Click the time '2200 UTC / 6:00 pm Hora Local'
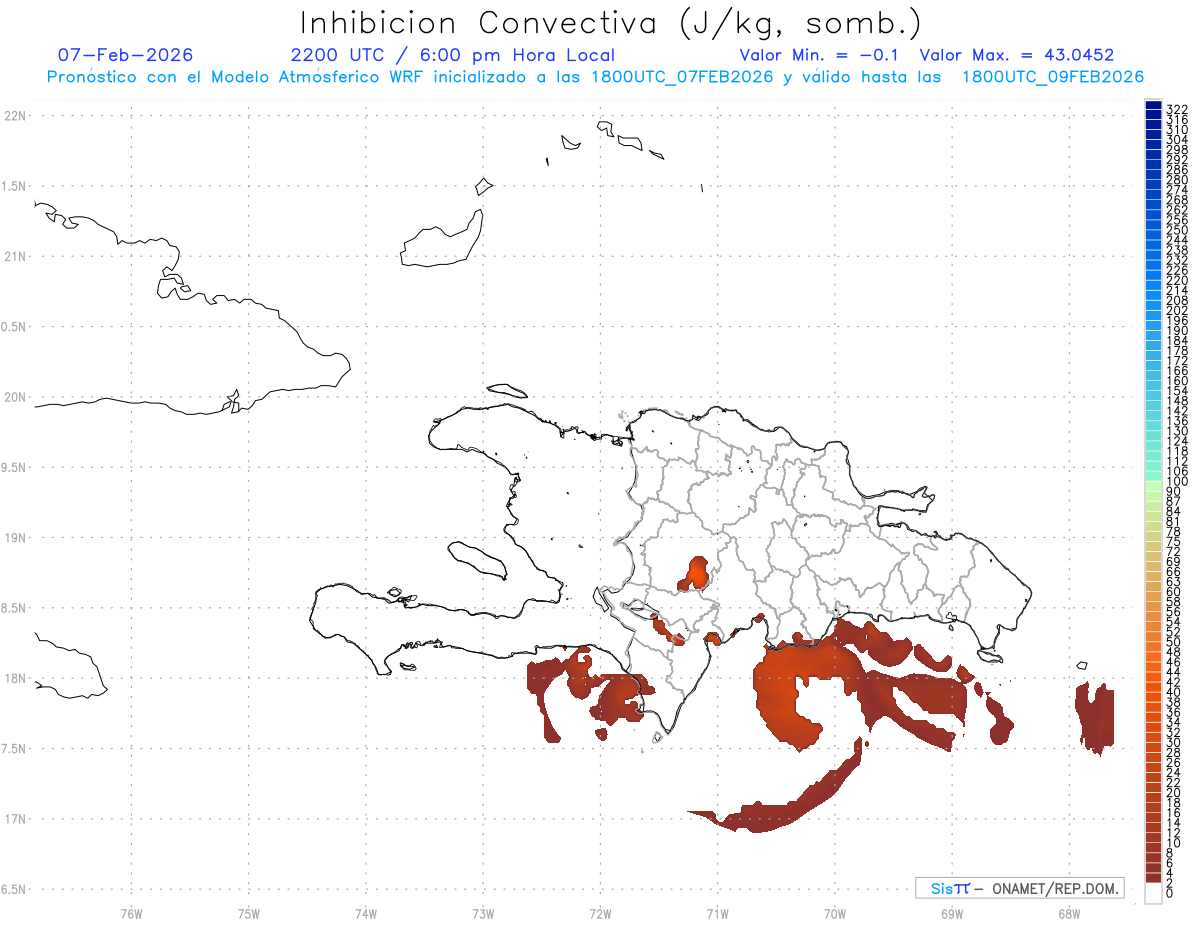The image size is (1200, 927). pos(453,55)
